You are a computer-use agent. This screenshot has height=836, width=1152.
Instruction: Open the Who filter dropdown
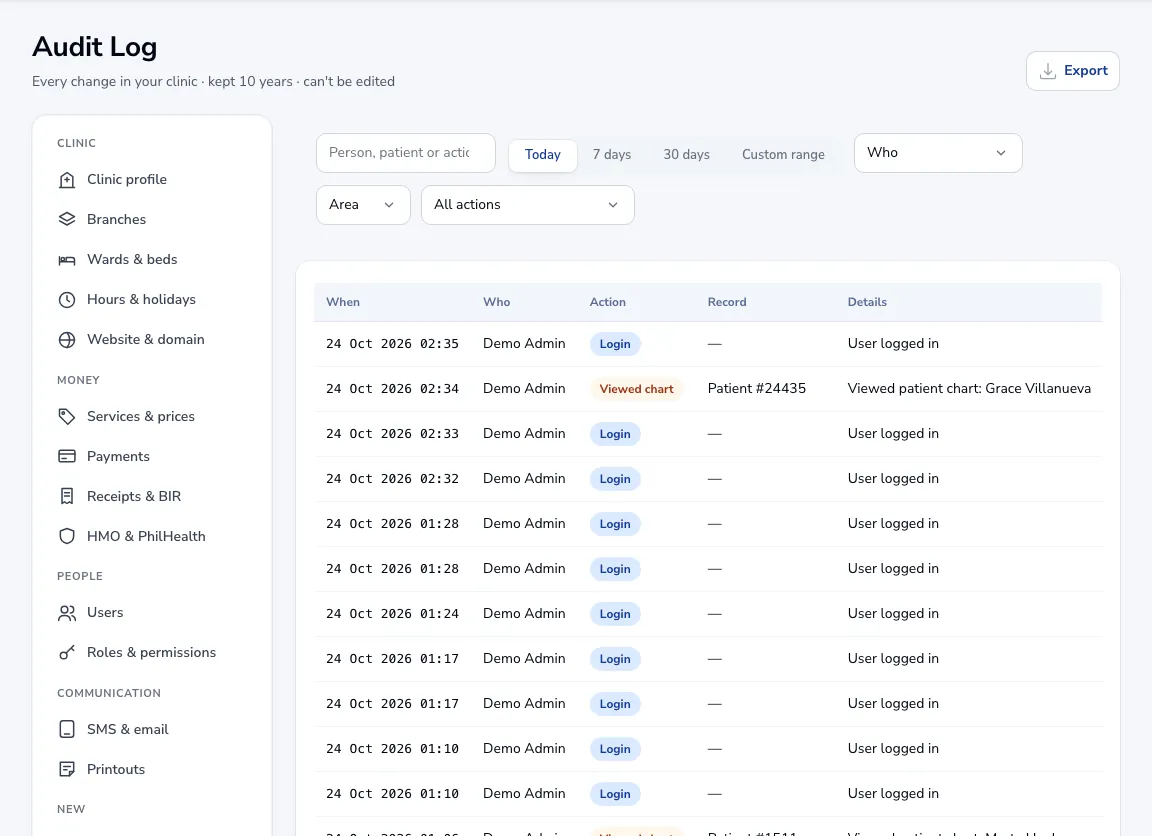pos(938,153)
